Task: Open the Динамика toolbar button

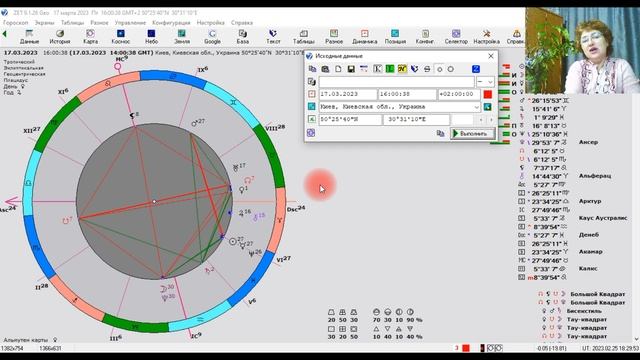Action: pos(364,36)
